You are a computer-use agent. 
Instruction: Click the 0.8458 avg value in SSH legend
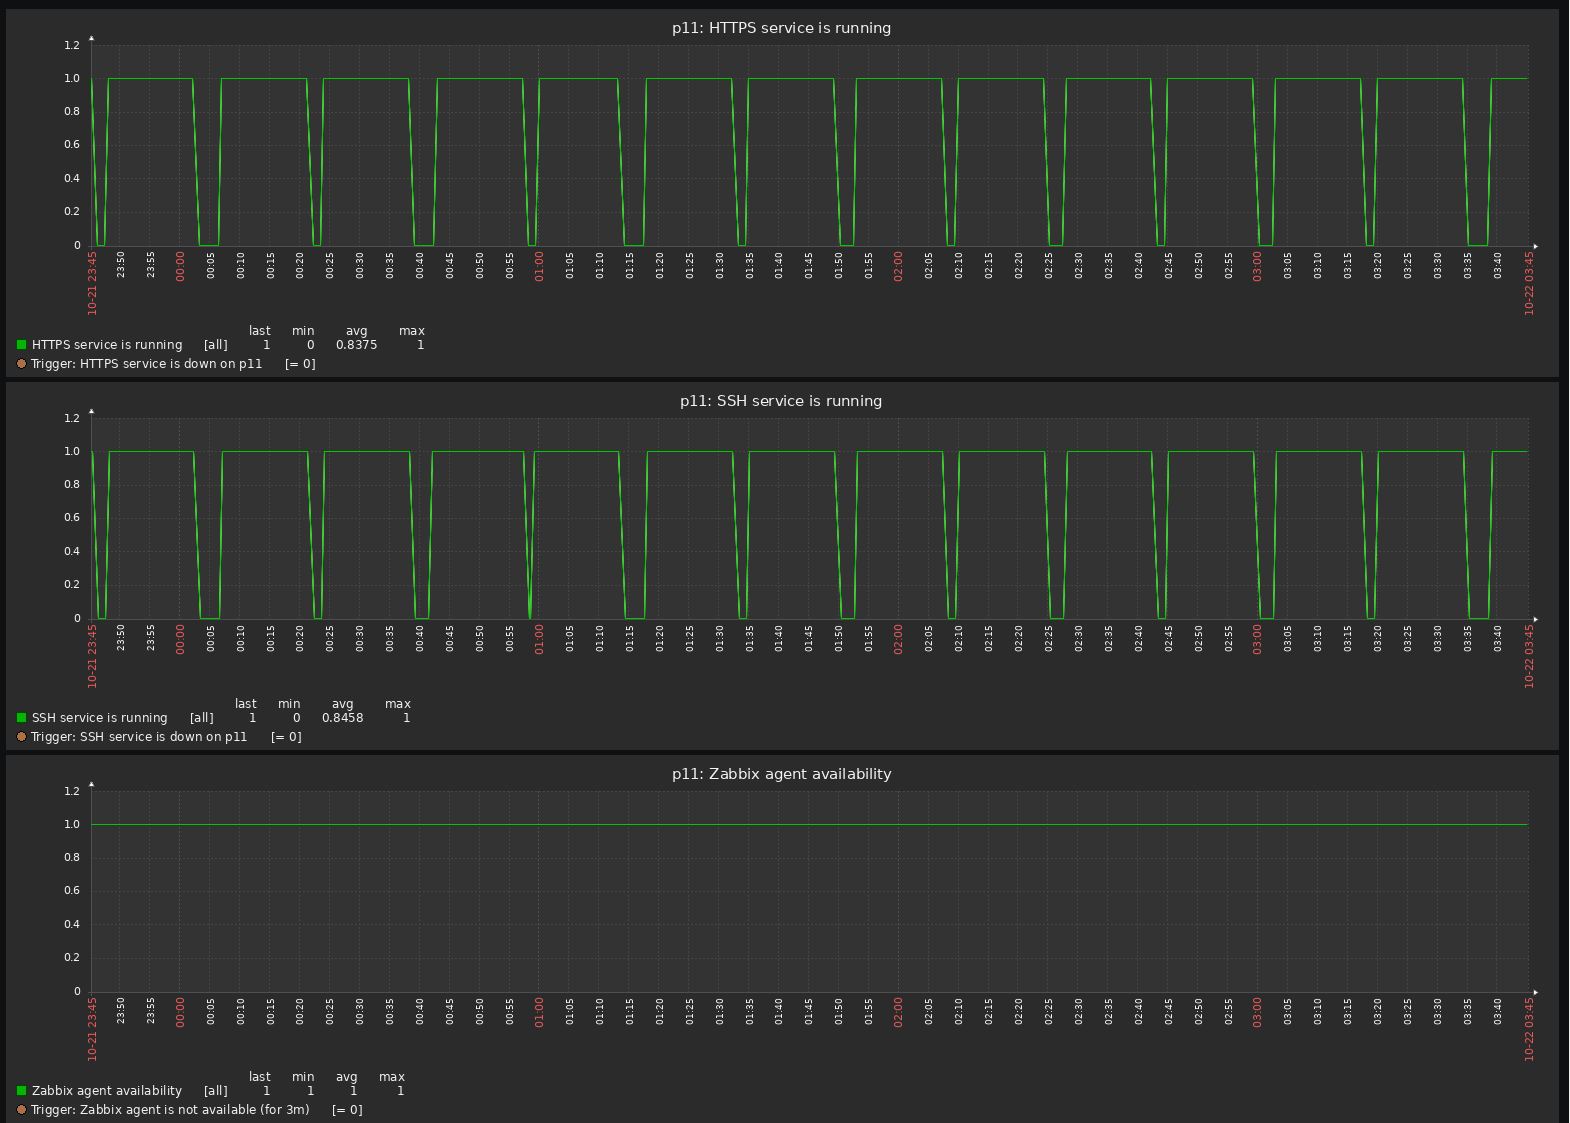(342, 718)
